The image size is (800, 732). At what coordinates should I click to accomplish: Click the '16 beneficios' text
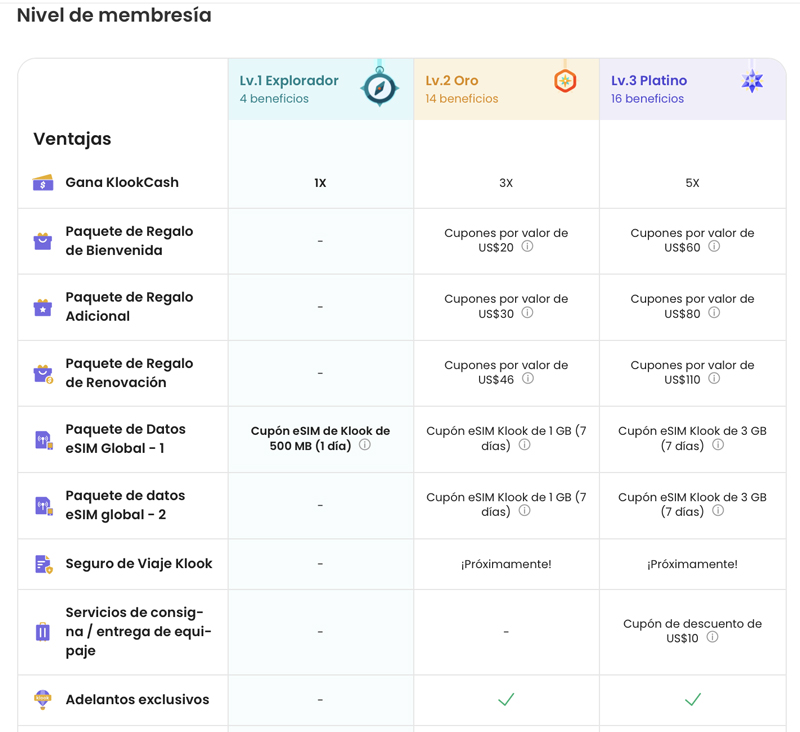647,98
